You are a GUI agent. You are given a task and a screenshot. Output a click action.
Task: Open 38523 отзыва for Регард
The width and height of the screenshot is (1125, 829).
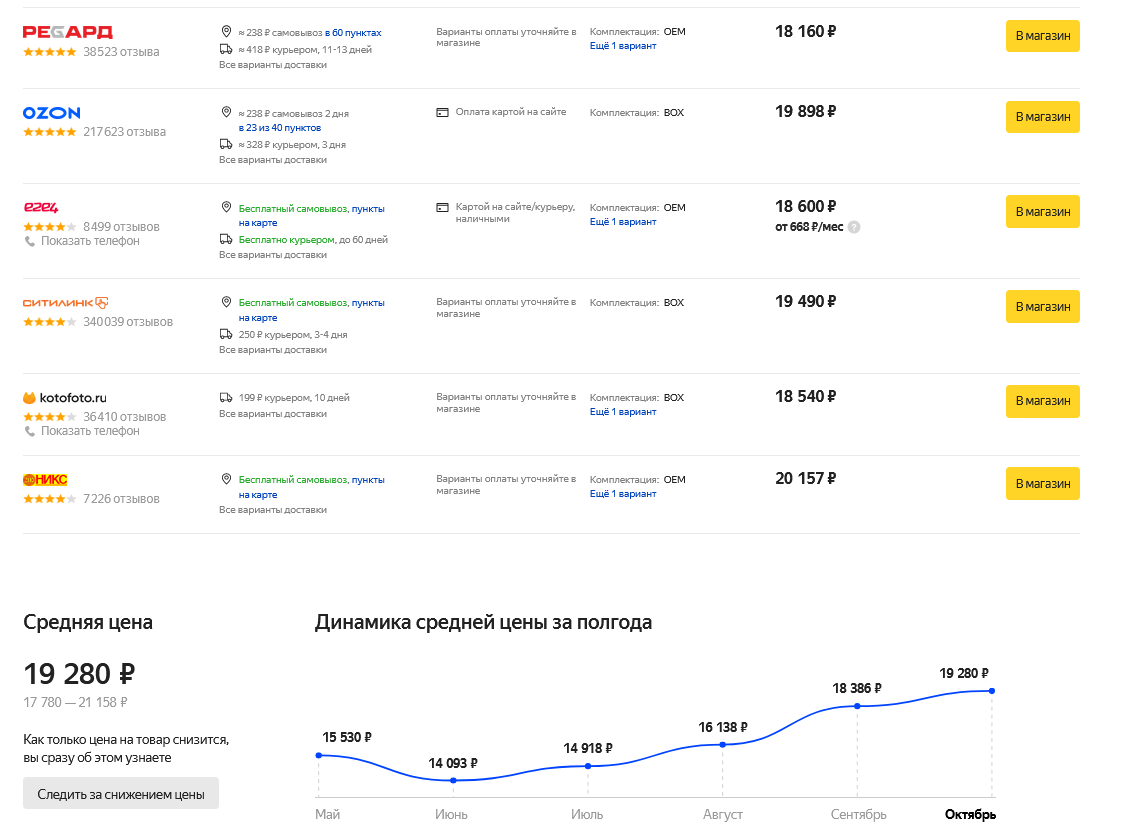(x=121, y=52)
